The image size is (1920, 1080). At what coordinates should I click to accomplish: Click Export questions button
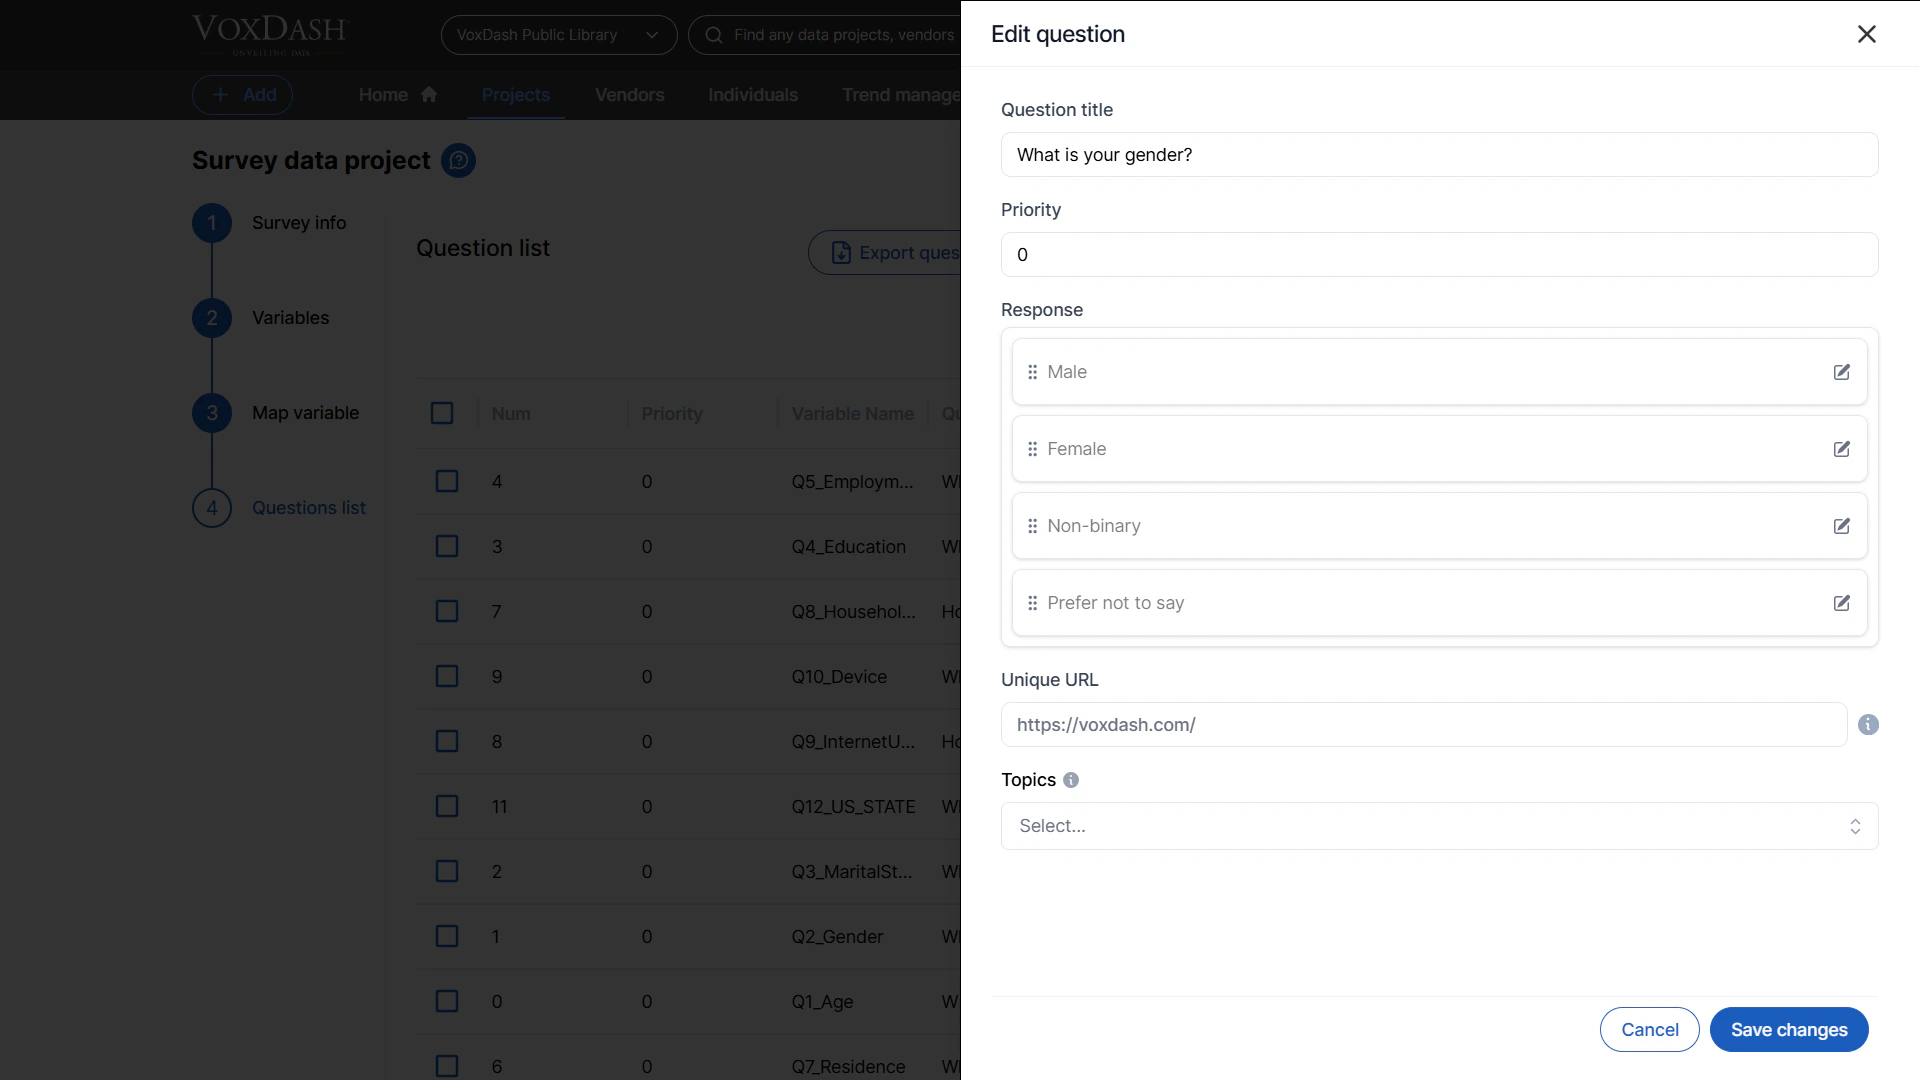(x=885, y=253)
